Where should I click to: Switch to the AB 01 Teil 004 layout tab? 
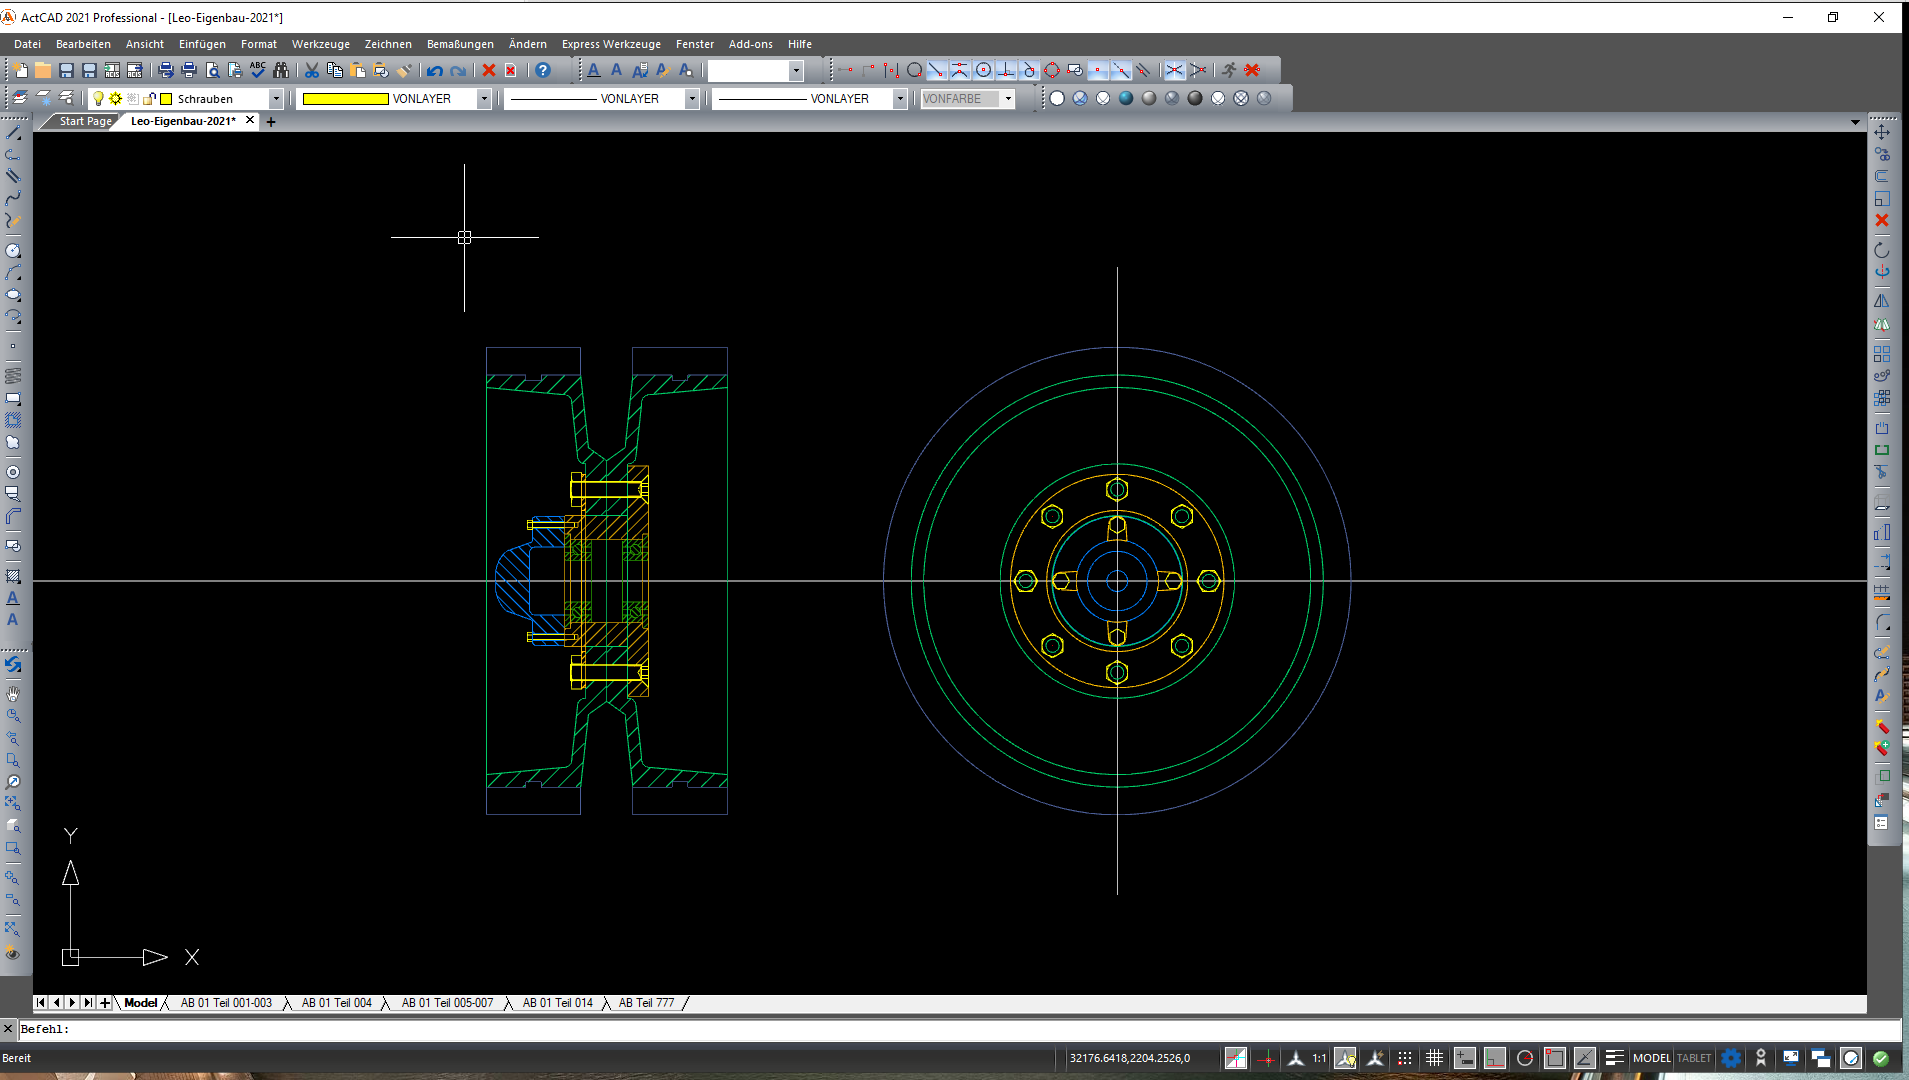coord(336,1003)
